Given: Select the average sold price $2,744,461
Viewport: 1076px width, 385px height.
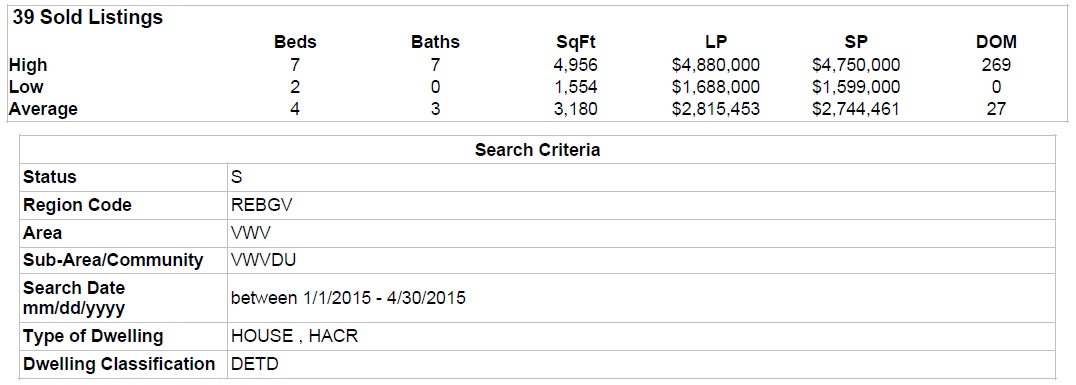Looking at the screenshot, I should (x=856, y=109).
